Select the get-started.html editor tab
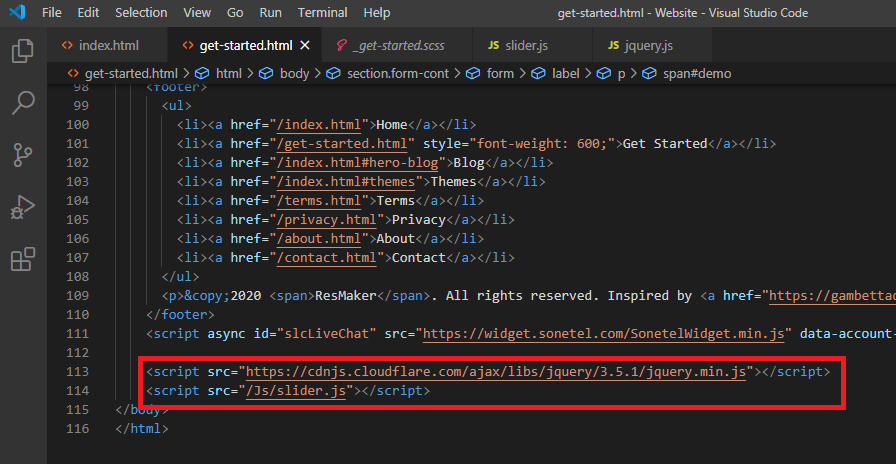Viewport: 896px width, 464px height. 246,46
